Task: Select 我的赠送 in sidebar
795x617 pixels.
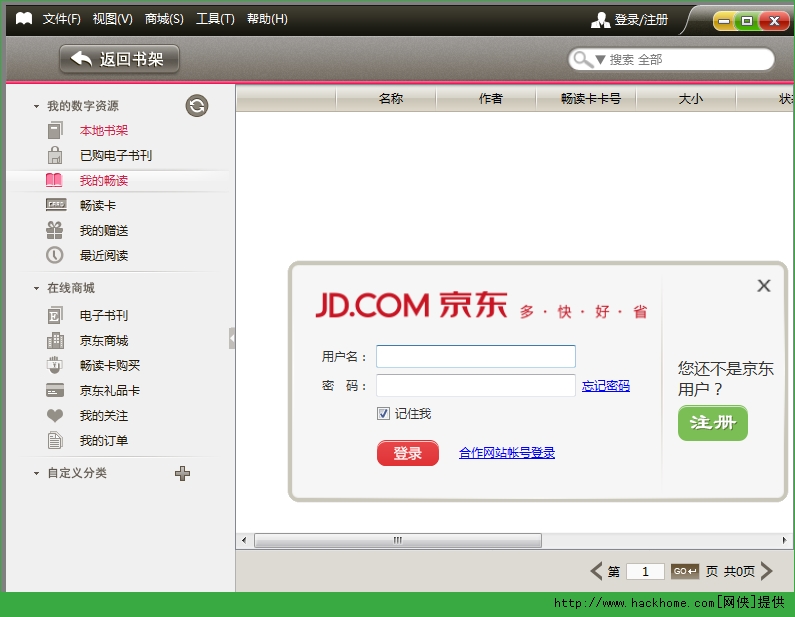Action: point(103,231)
